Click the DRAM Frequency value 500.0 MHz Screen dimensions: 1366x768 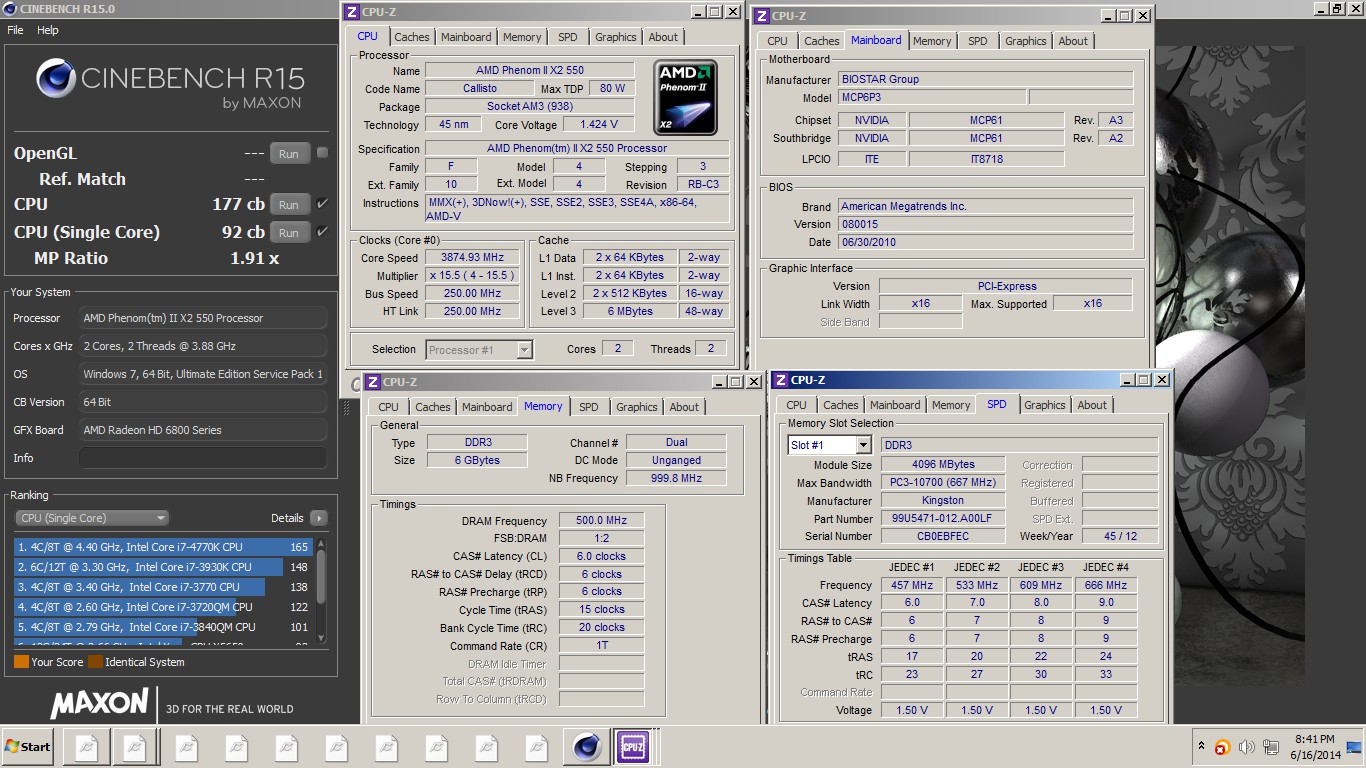point(601,521)
